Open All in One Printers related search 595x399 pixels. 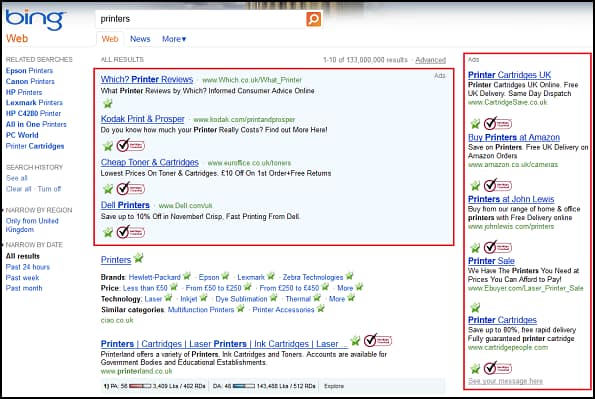point(36,124)
